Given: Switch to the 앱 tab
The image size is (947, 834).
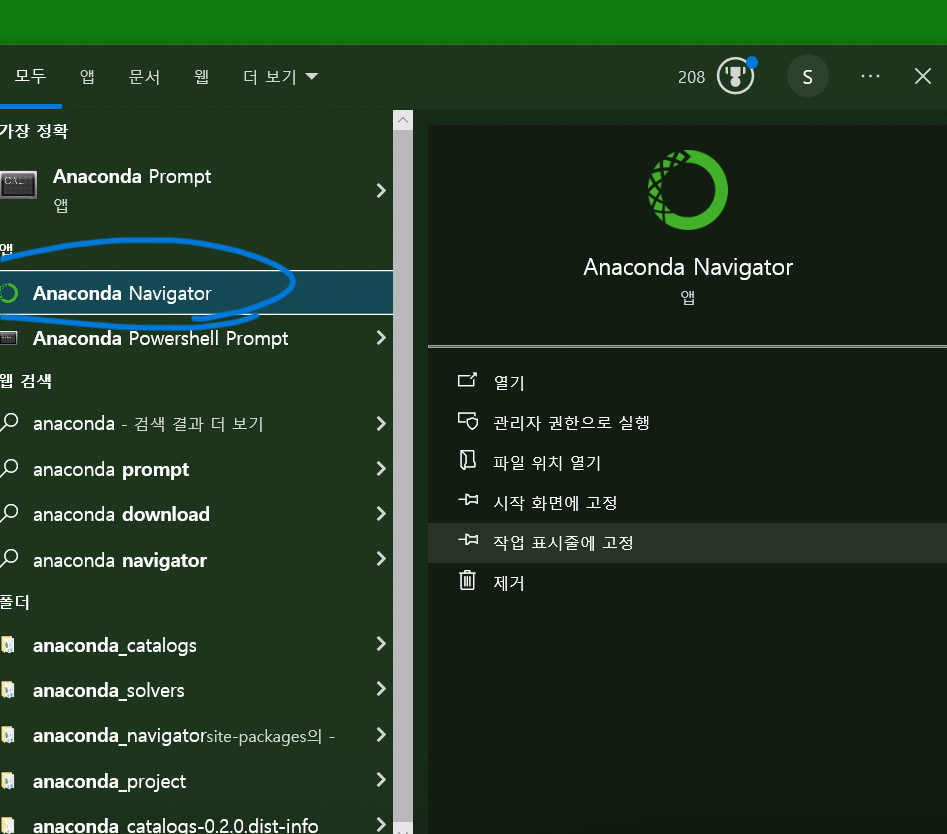Looking at the screenshot, I should [x=87, y=76].
